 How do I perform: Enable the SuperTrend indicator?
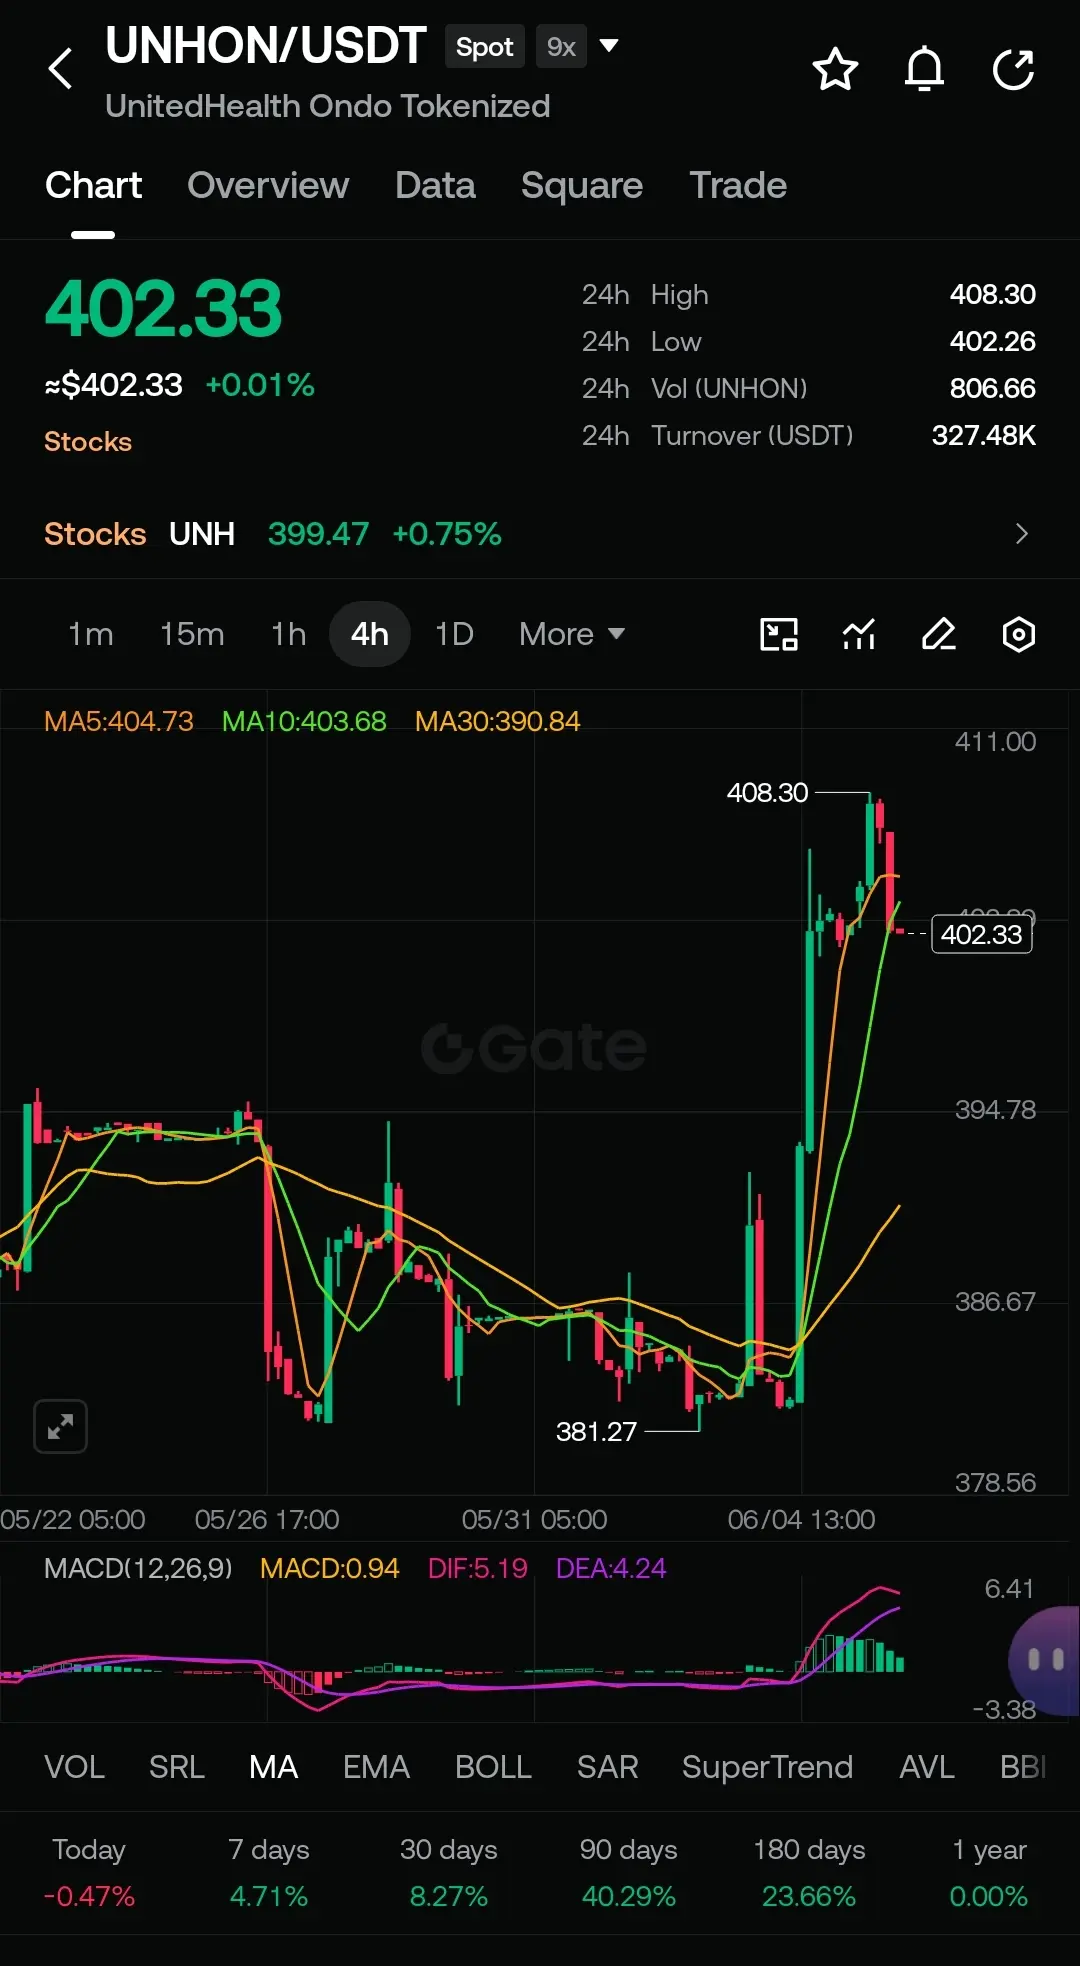point(767,1767)
